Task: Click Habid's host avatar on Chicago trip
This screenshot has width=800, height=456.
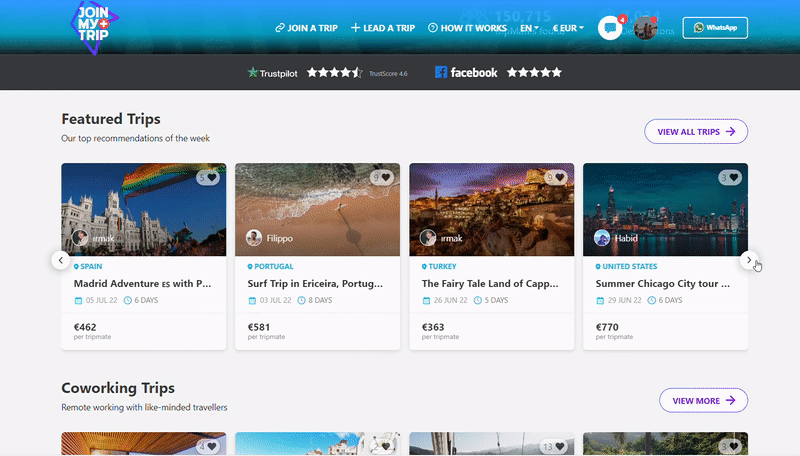Action: pos(602,238)
